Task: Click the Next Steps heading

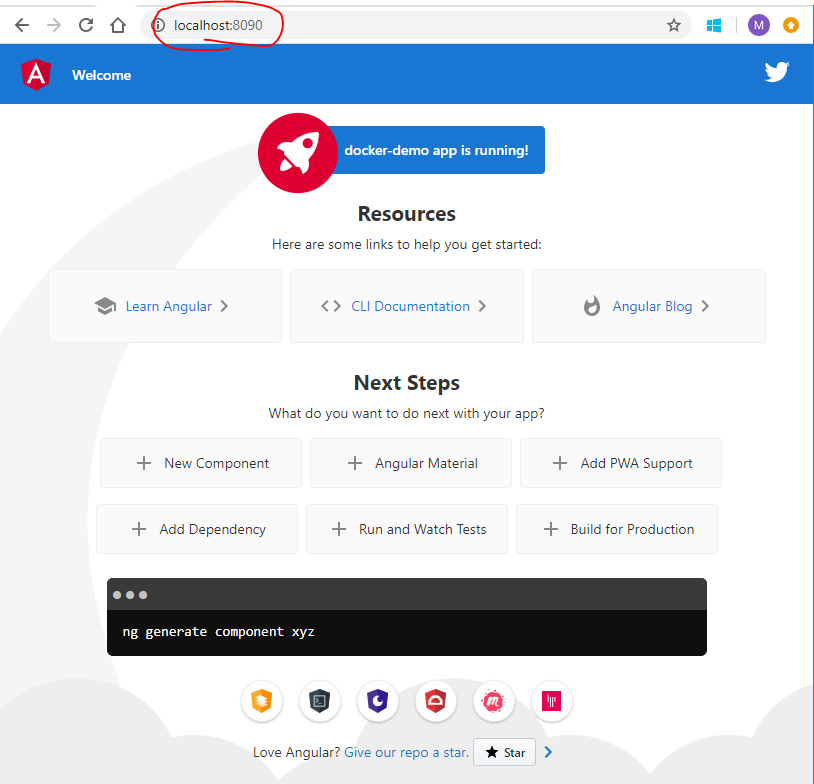Action: [406, 383]
